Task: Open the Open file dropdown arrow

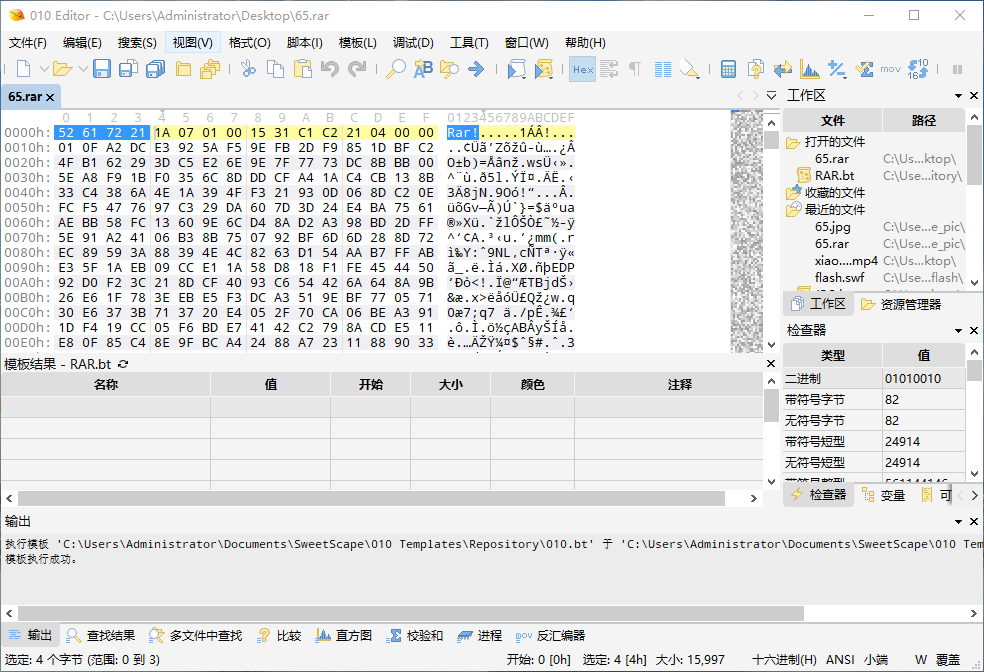Action: pos(83,68)
